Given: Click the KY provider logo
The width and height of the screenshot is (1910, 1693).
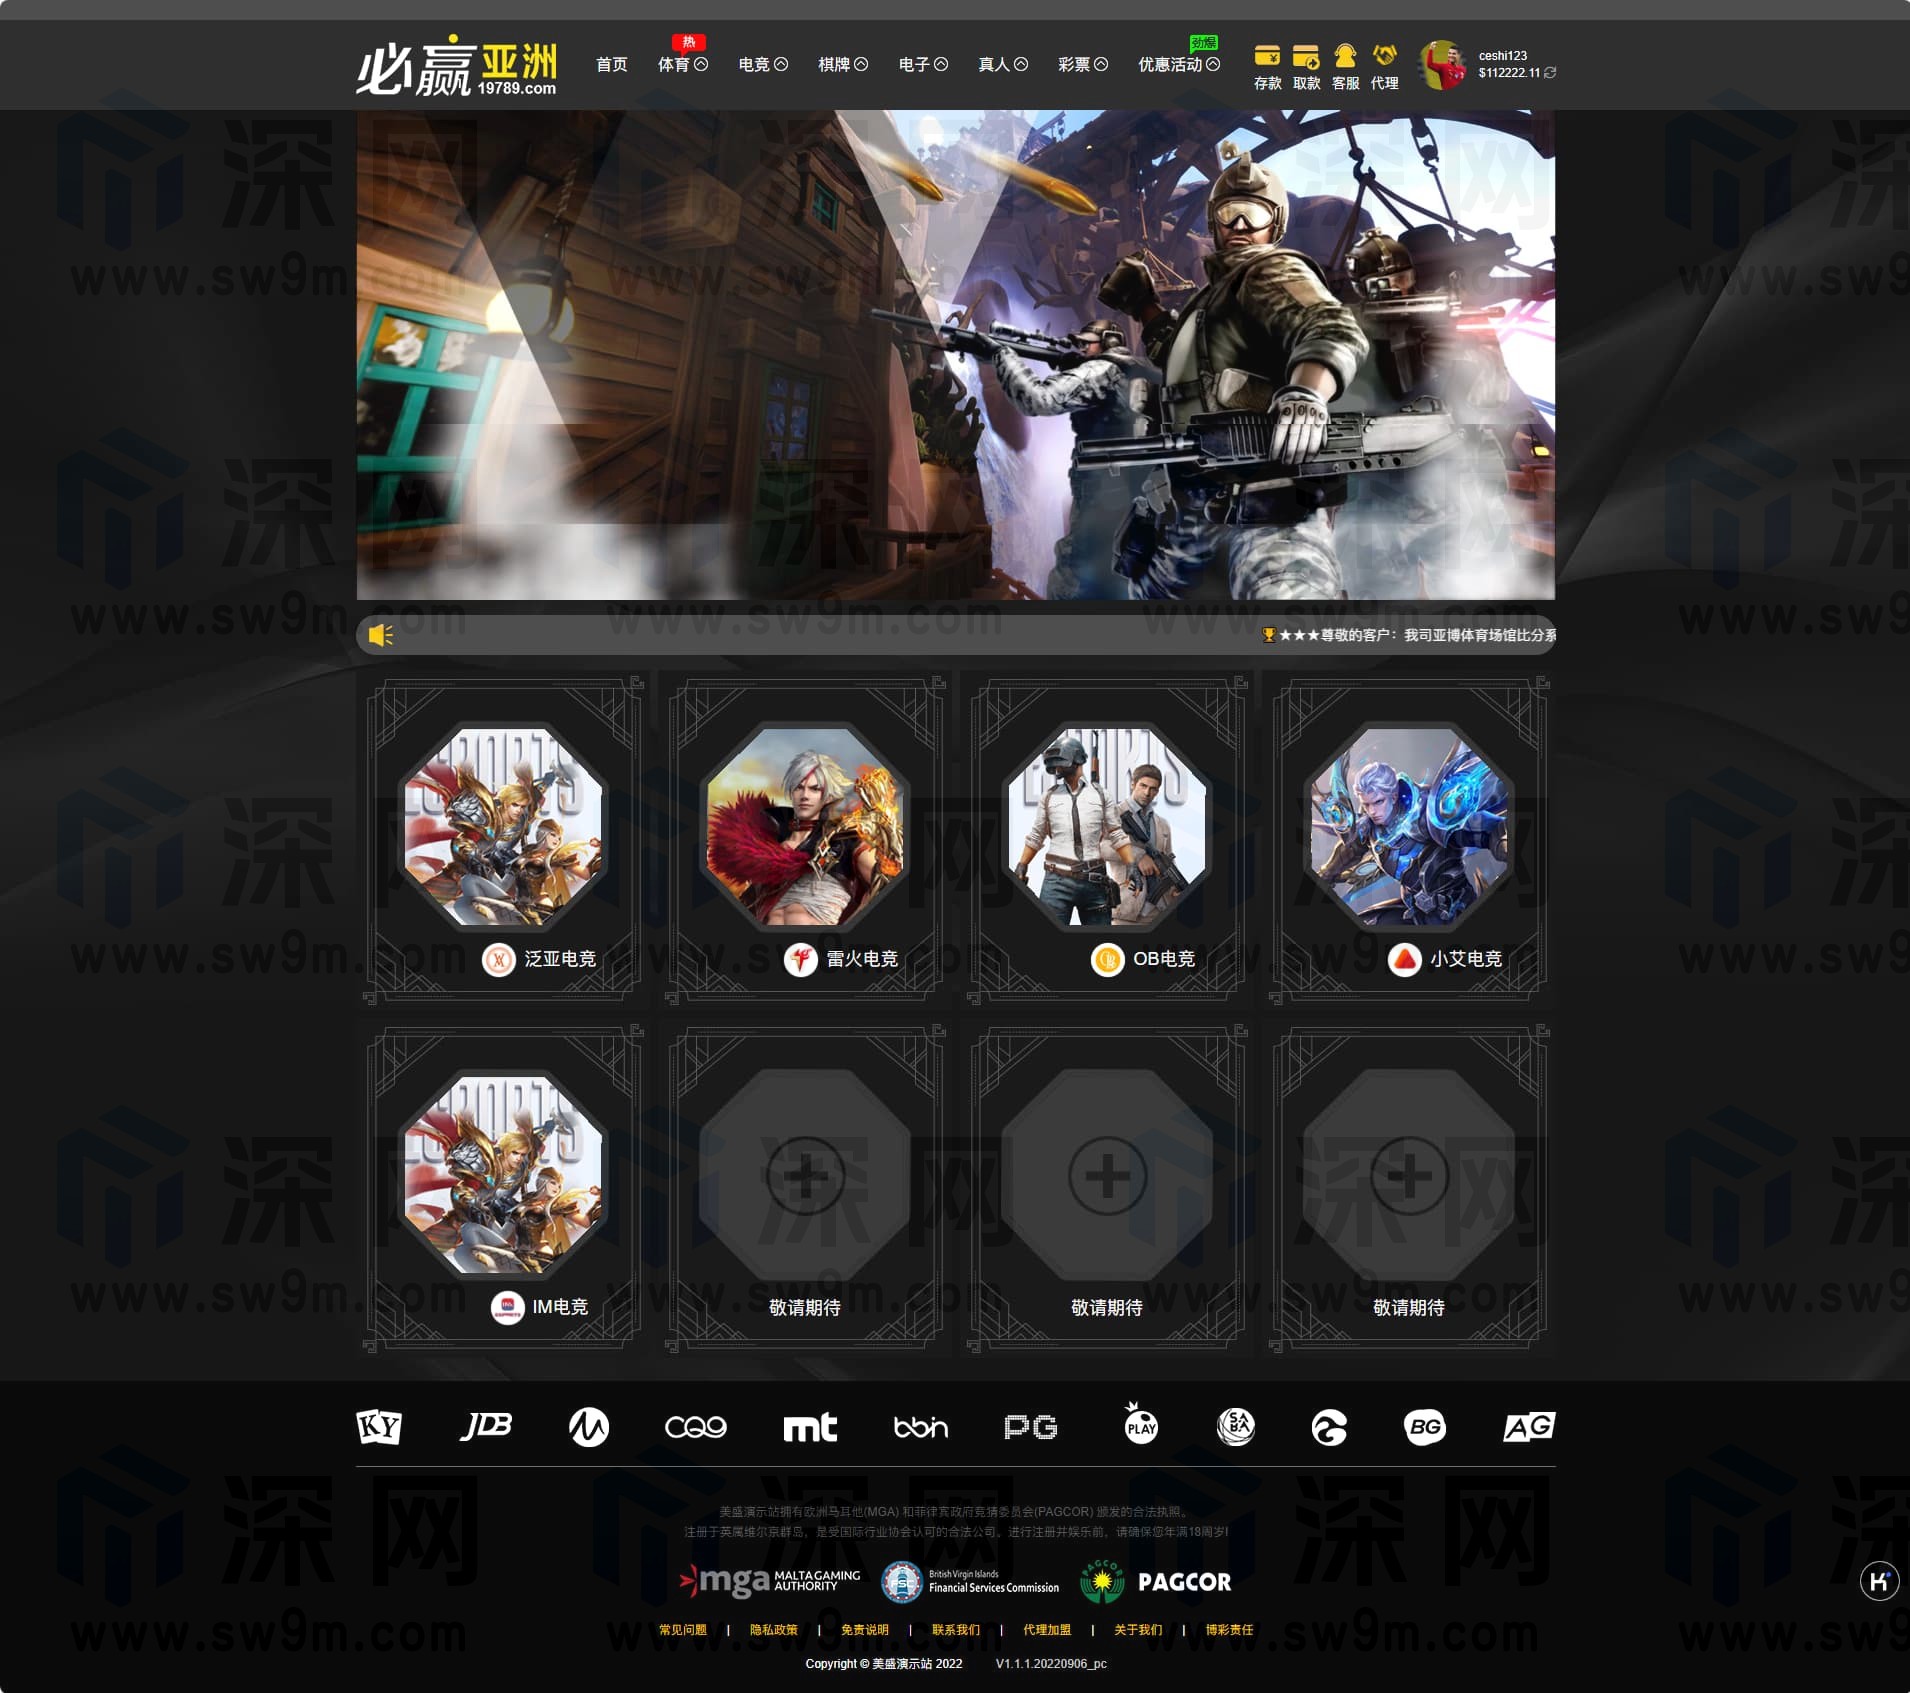Looking at the screenshot, I should click(379, 1427).
